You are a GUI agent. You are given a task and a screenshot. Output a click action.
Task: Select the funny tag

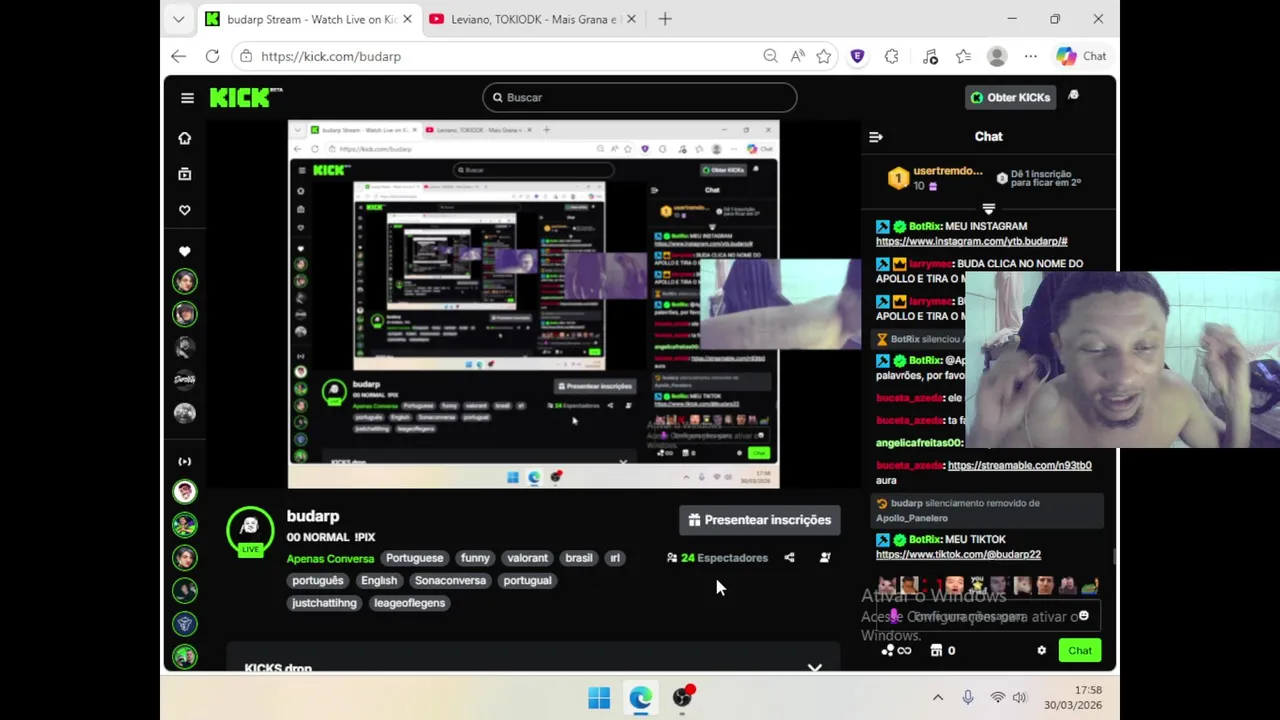475,558
